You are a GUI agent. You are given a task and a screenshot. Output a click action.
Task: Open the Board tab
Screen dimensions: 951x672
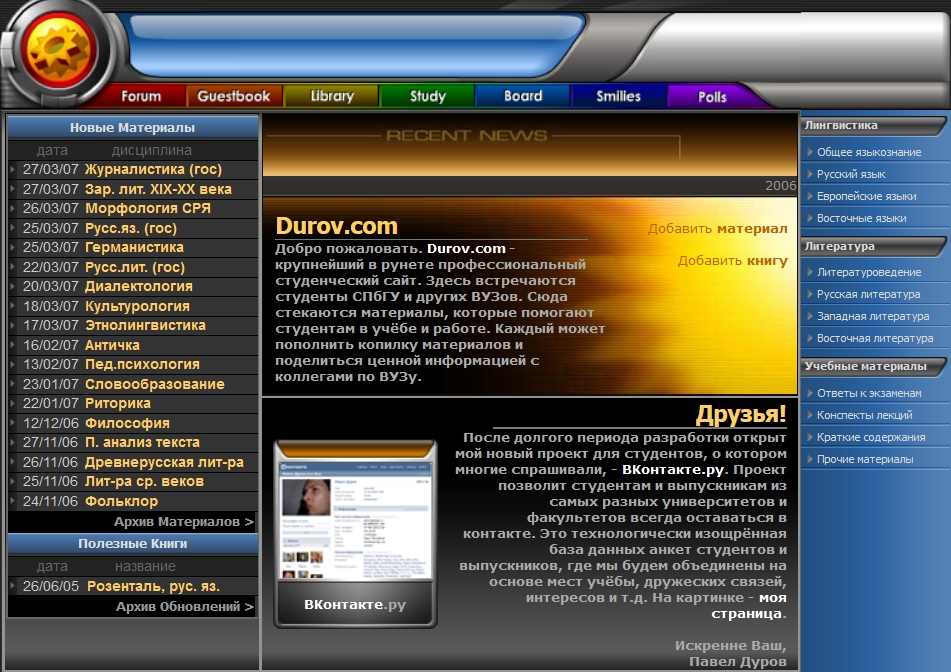tap(523, 96)
